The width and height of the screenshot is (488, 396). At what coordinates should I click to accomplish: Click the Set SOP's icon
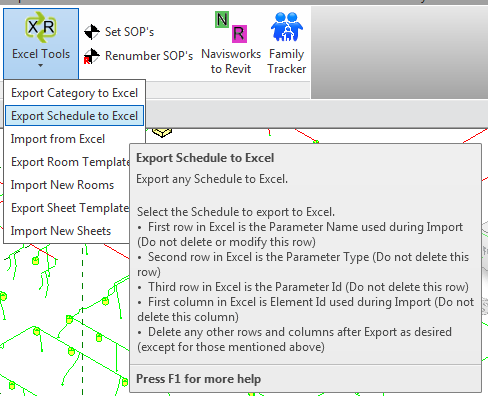pyautogui.click(x=92, y=32)
